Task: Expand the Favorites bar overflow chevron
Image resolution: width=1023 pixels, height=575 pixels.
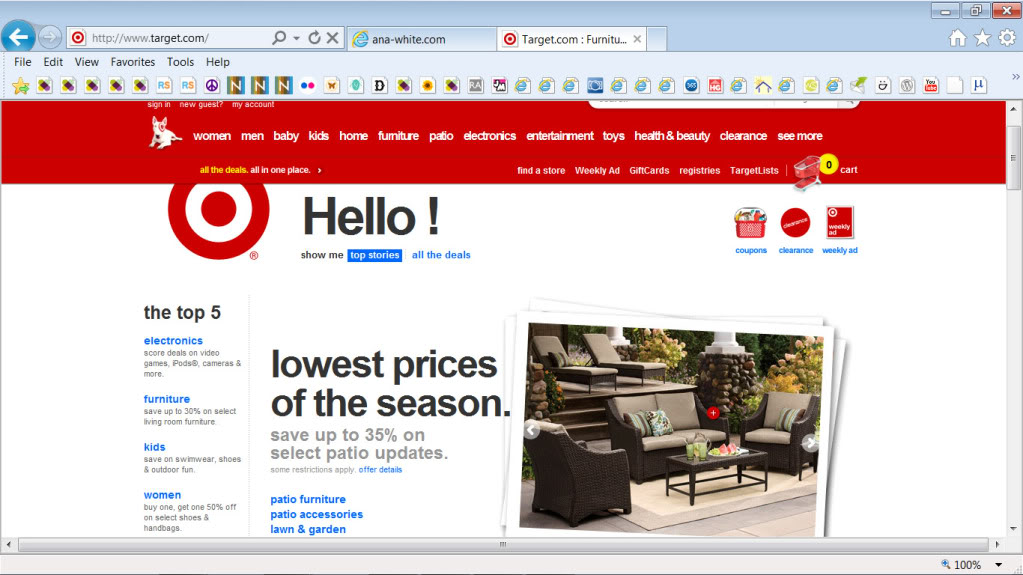Action: (x=1015, y=77)
